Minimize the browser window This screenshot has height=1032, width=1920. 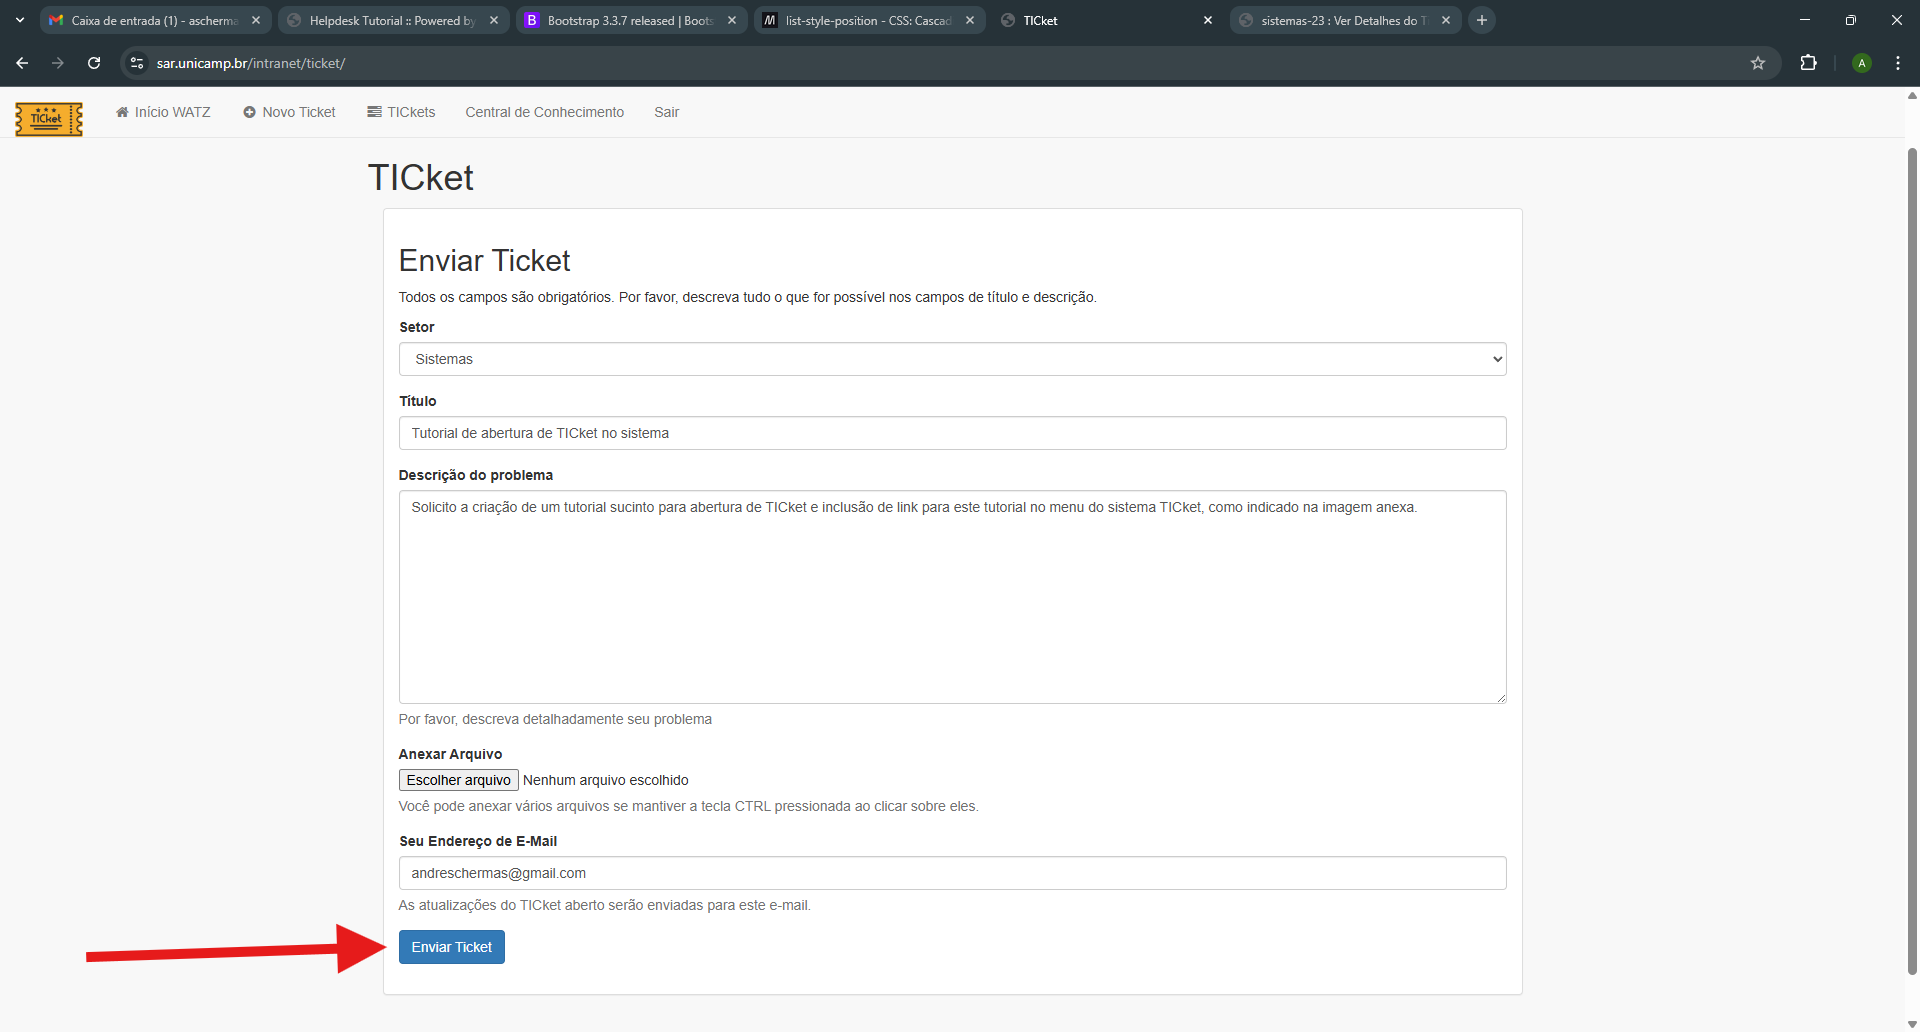[x=1805, y=20]
